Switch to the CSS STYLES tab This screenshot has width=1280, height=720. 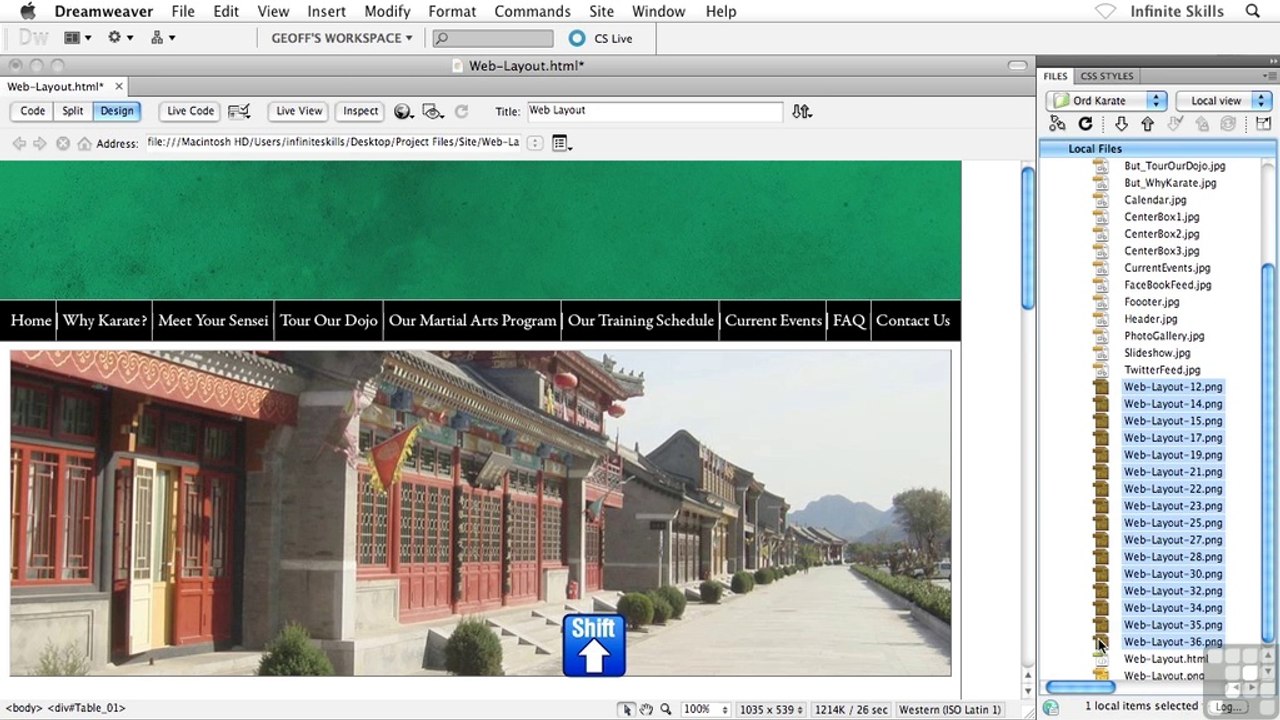(x=1107, y=76)
